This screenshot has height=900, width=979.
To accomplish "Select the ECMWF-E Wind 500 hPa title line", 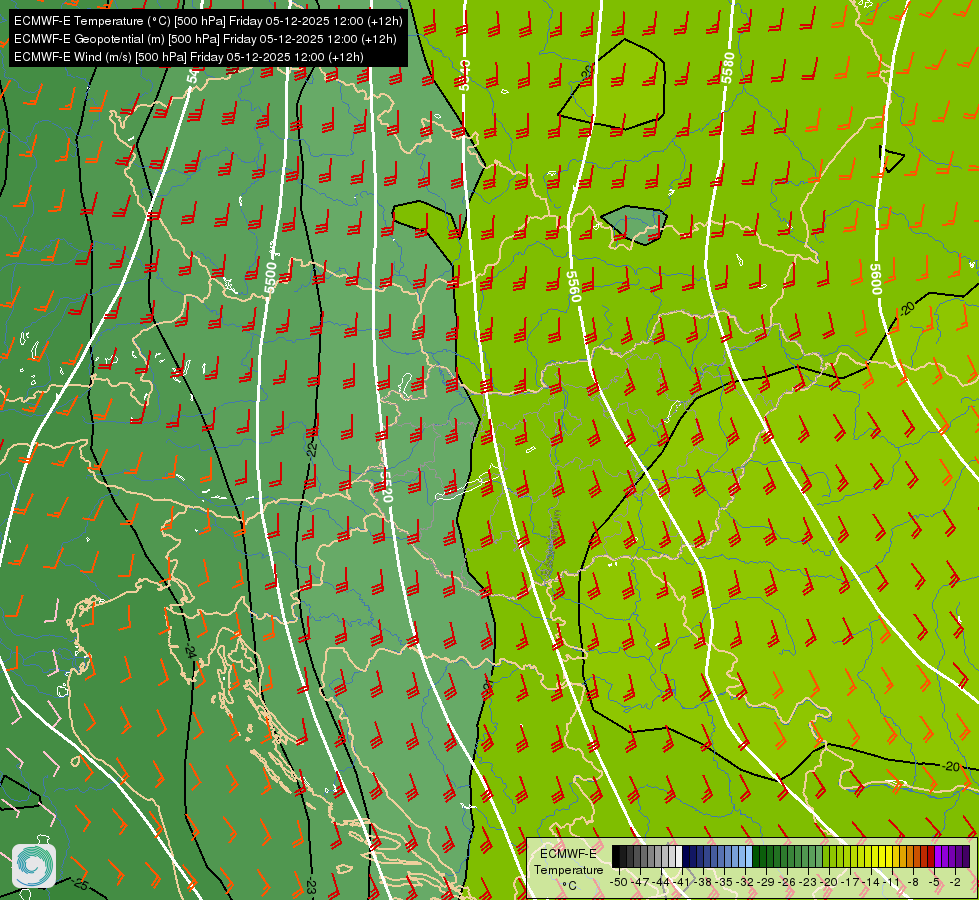I will coord(189,57).
